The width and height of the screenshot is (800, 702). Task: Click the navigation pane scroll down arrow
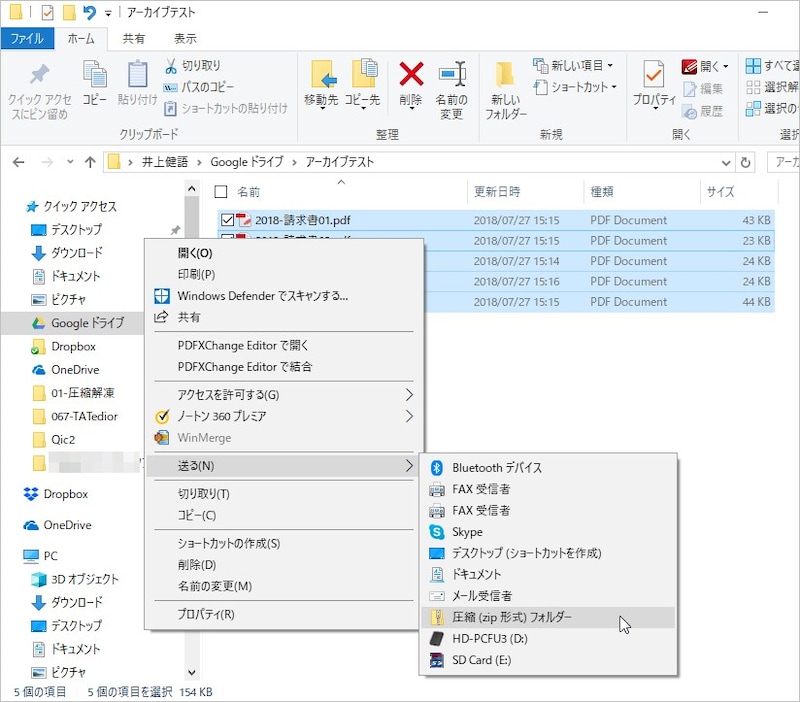tap(192, 672)
